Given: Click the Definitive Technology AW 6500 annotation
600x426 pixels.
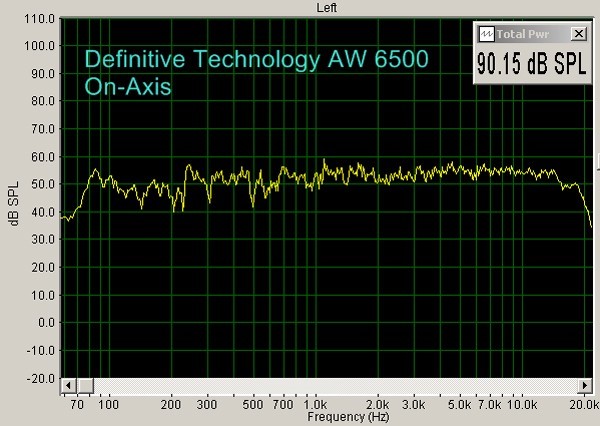Looking at the screenshot, I should (x=256, y=59).
